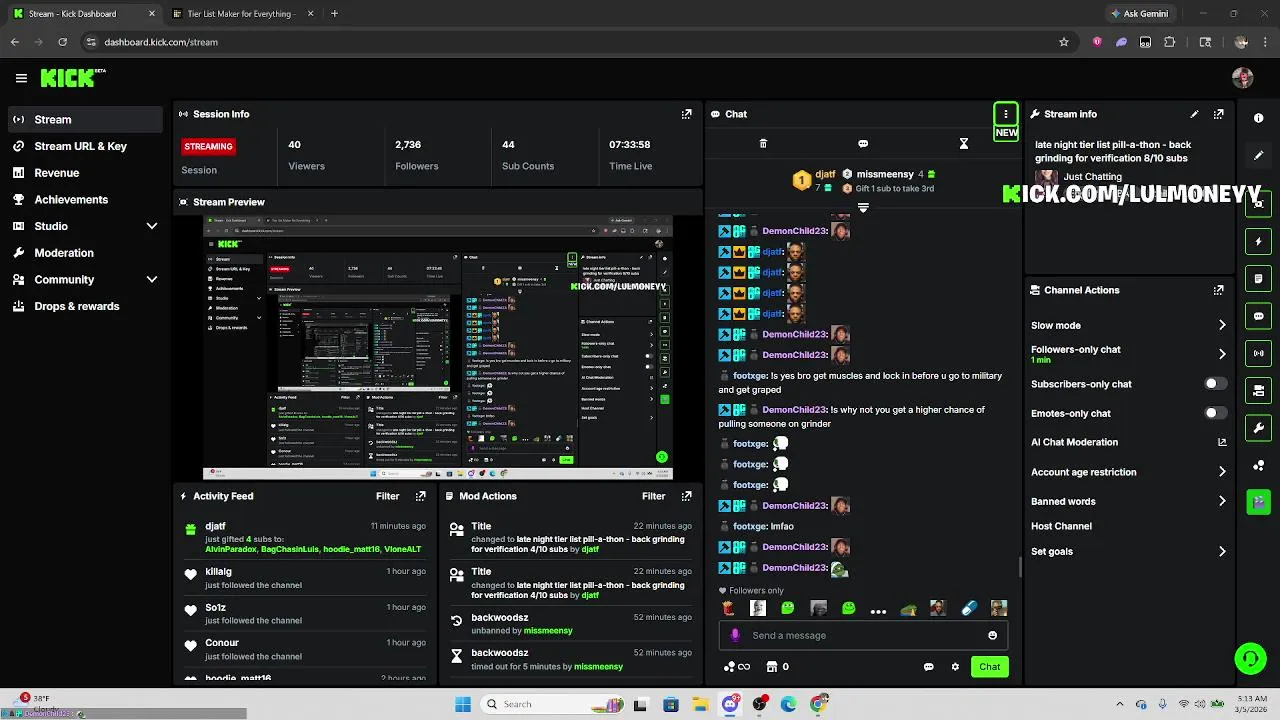
Task: Expand the Community sidebar section
Action: click(85, 280)
